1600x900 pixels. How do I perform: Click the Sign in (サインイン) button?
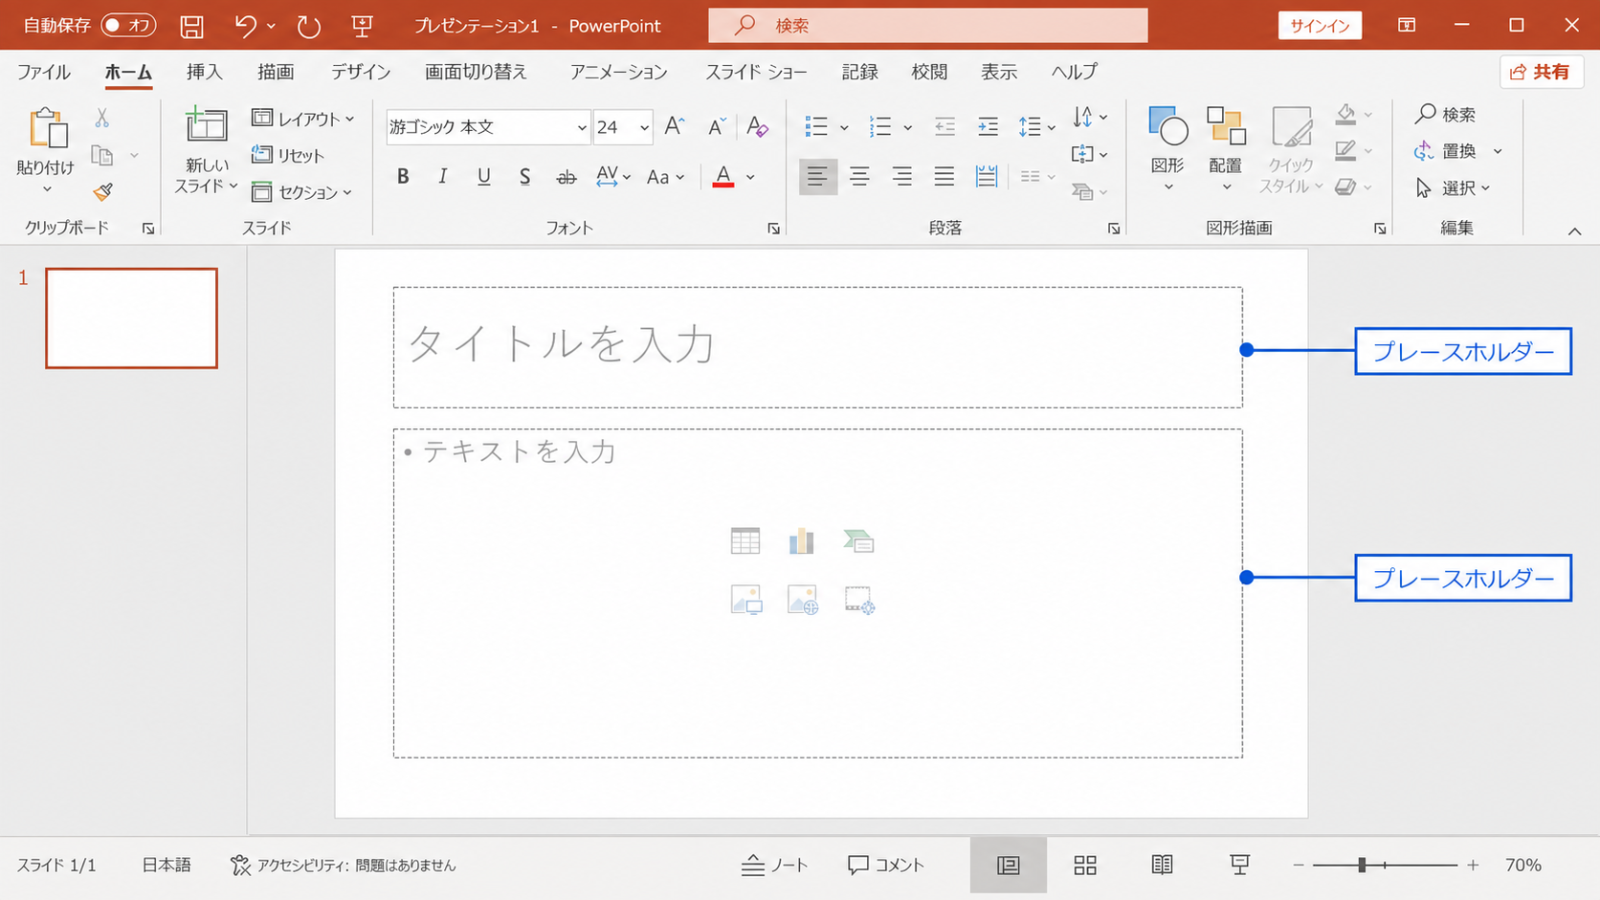1320,26
